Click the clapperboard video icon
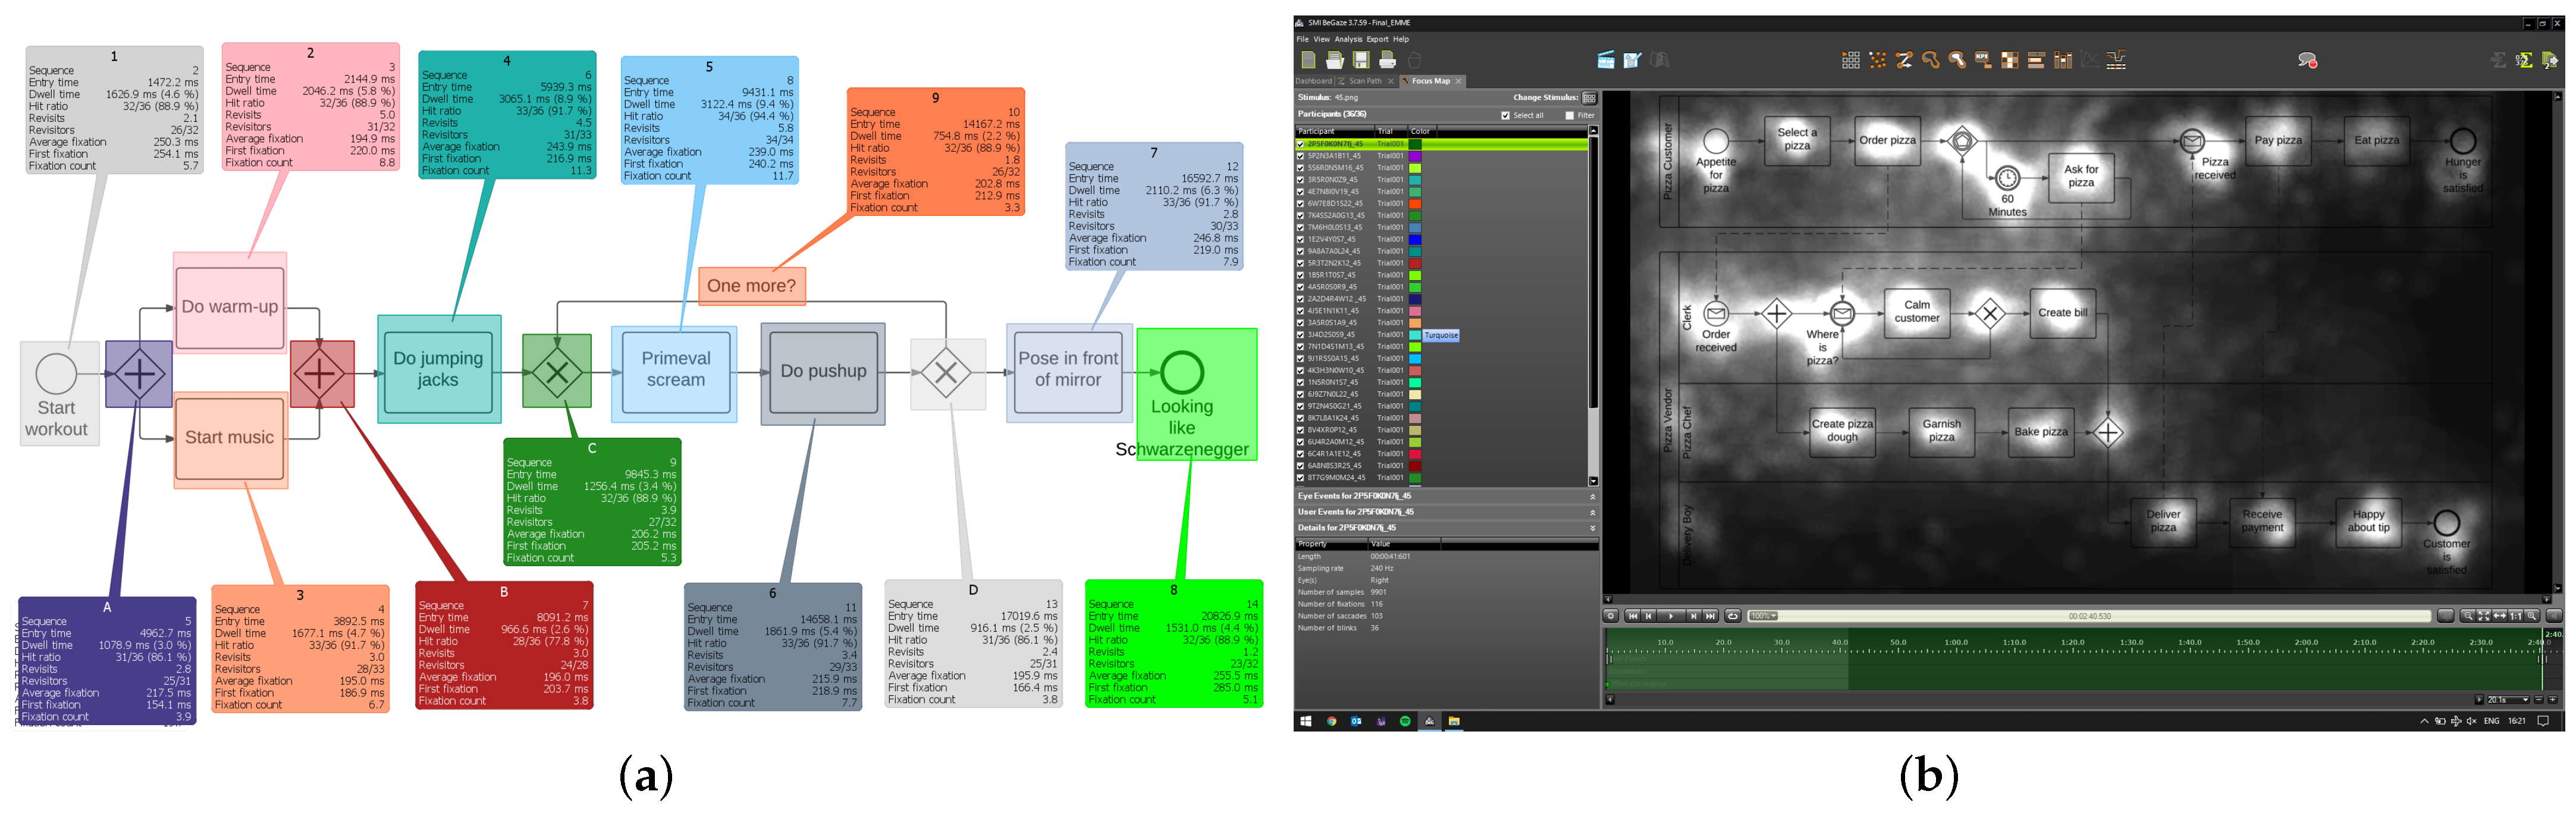This screenshot has height=813, width=2576. tap(1605, 60)
